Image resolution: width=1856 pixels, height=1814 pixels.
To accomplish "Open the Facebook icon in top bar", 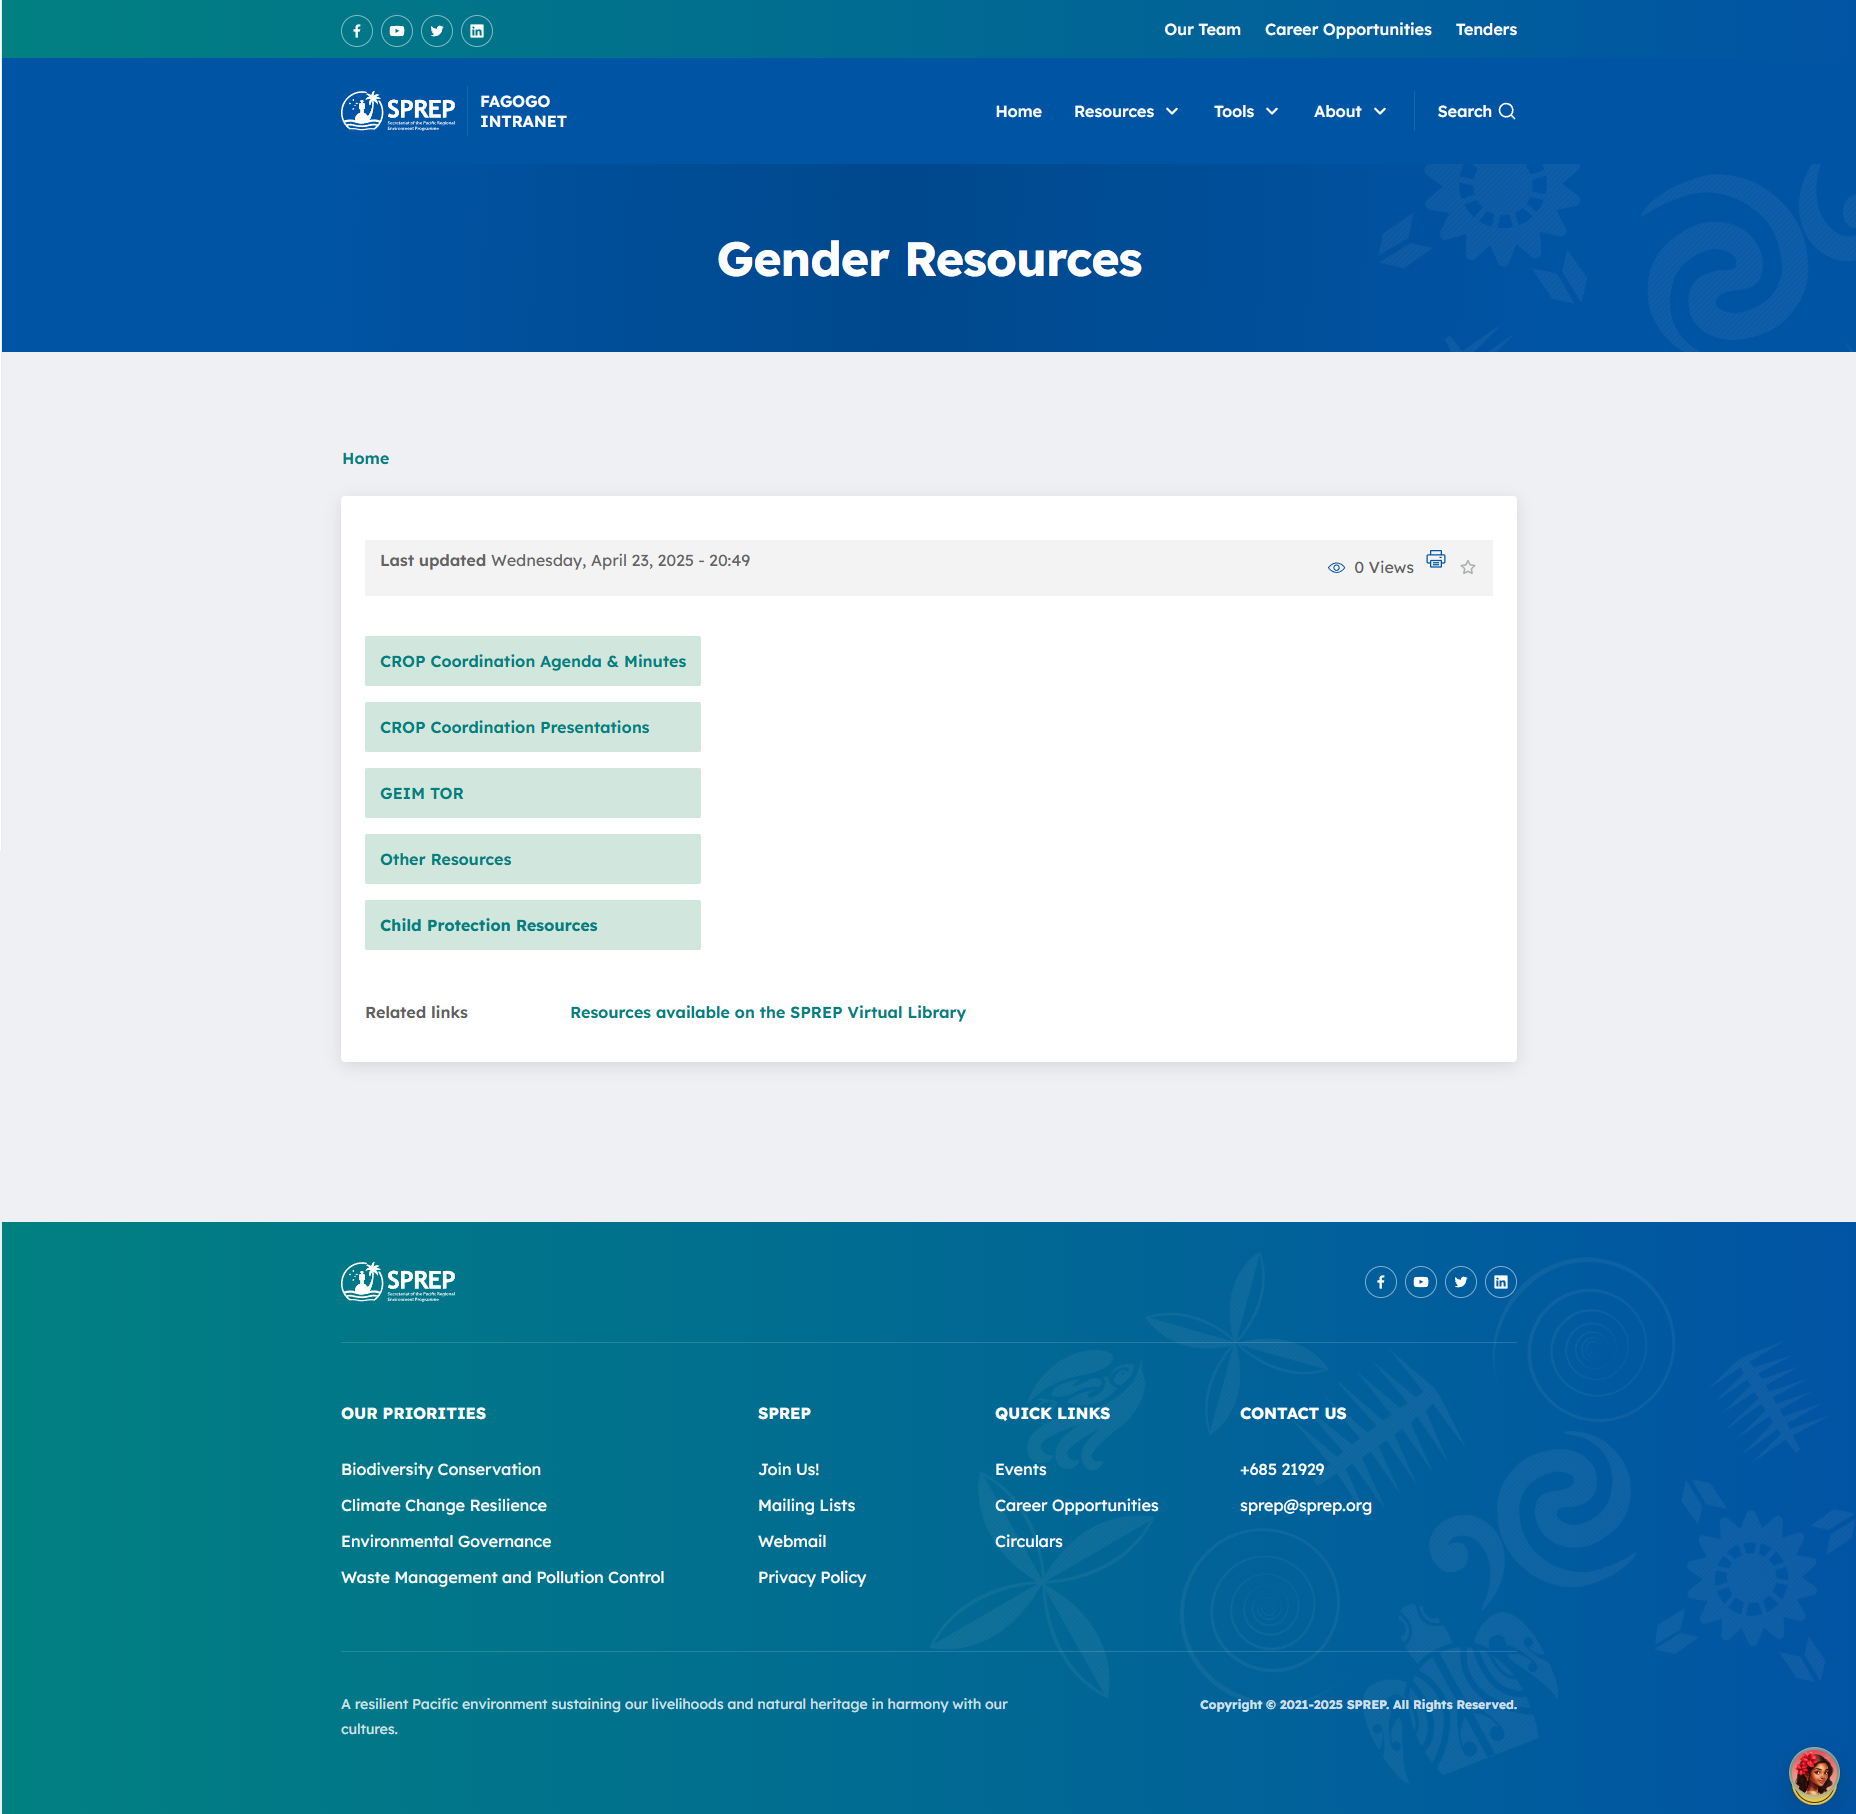I will pyautogui.click(x=357, y=31).
